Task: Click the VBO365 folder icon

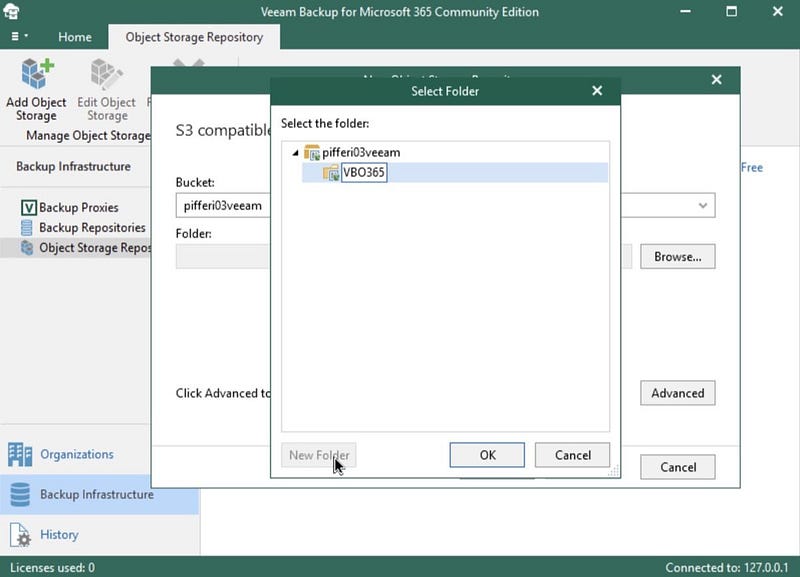Action: pyautogui.click(x=331, y=172)
